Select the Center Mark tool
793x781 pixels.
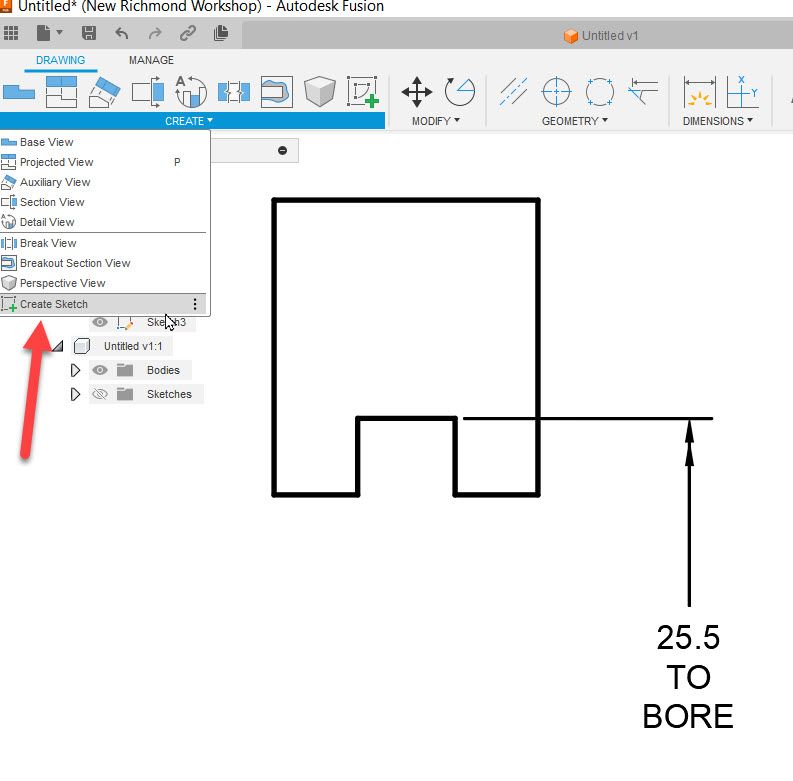tap(556, 92)
